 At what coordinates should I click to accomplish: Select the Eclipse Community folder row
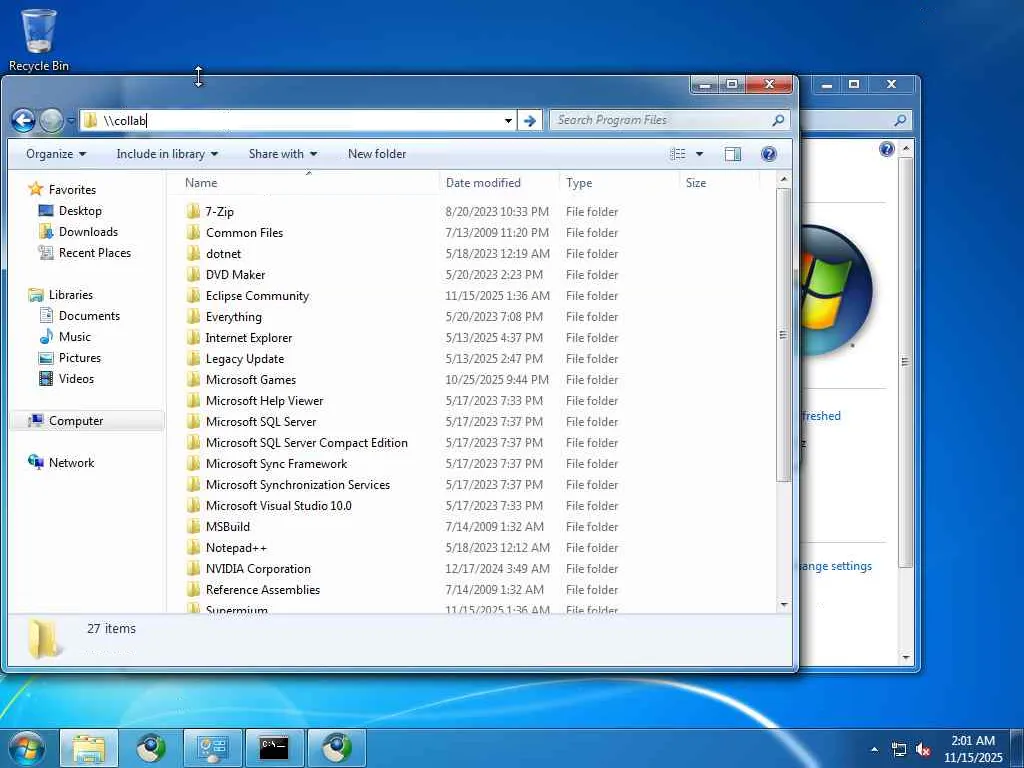point(470,295)
